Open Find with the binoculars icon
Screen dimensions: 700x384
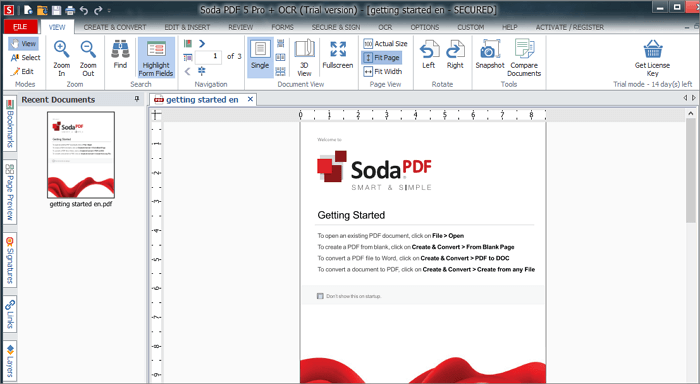tap(120, 54)
